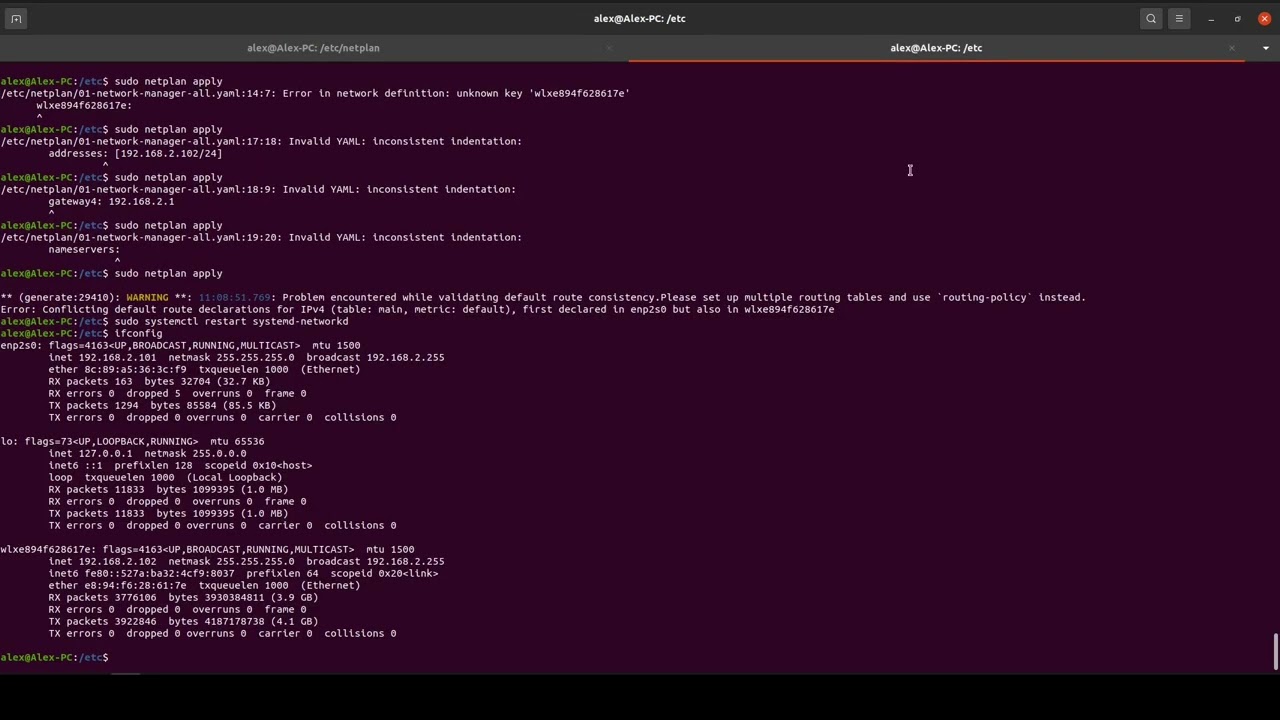Image resolution: width=1280 pixels, height=720 pixels.
Task: Click 'inet 192.168.2.101' address line
Action: point(246,357)
